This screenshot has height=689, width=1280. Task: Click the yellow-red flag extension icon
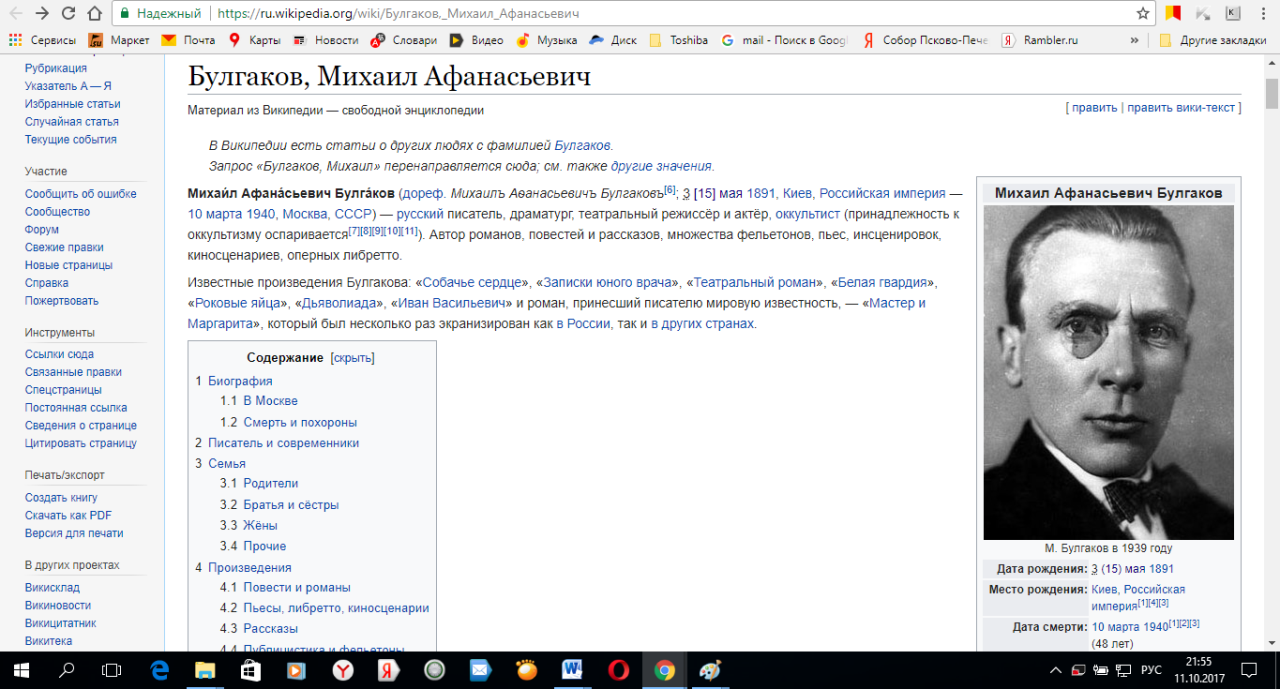[1174, 14]
